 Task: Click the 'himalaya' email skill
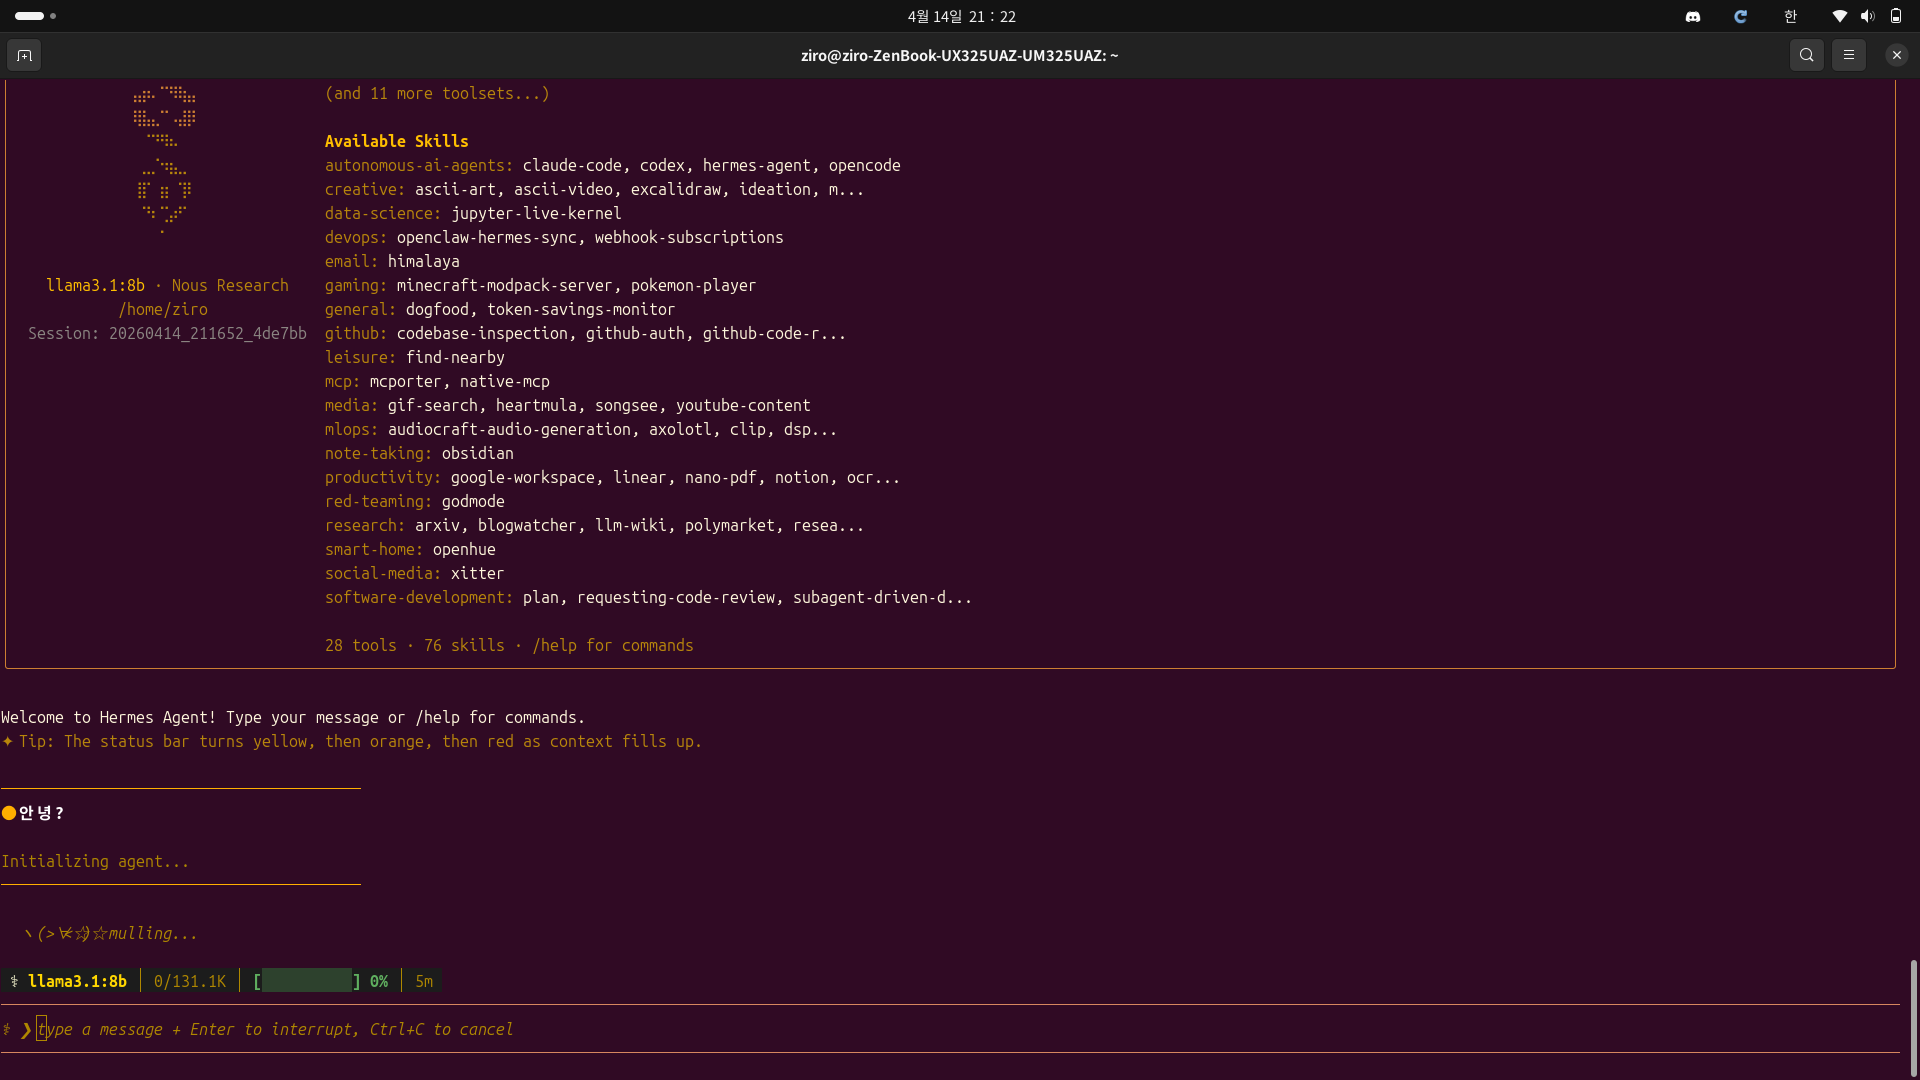pos(424,261)
